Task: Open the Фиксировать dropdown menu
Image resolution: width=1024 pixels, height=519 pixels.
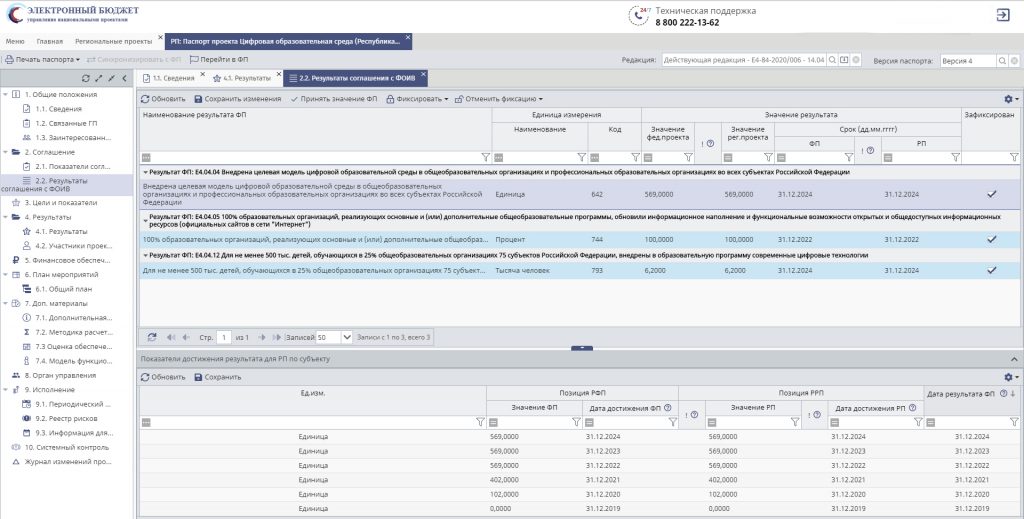Action: 417,99
